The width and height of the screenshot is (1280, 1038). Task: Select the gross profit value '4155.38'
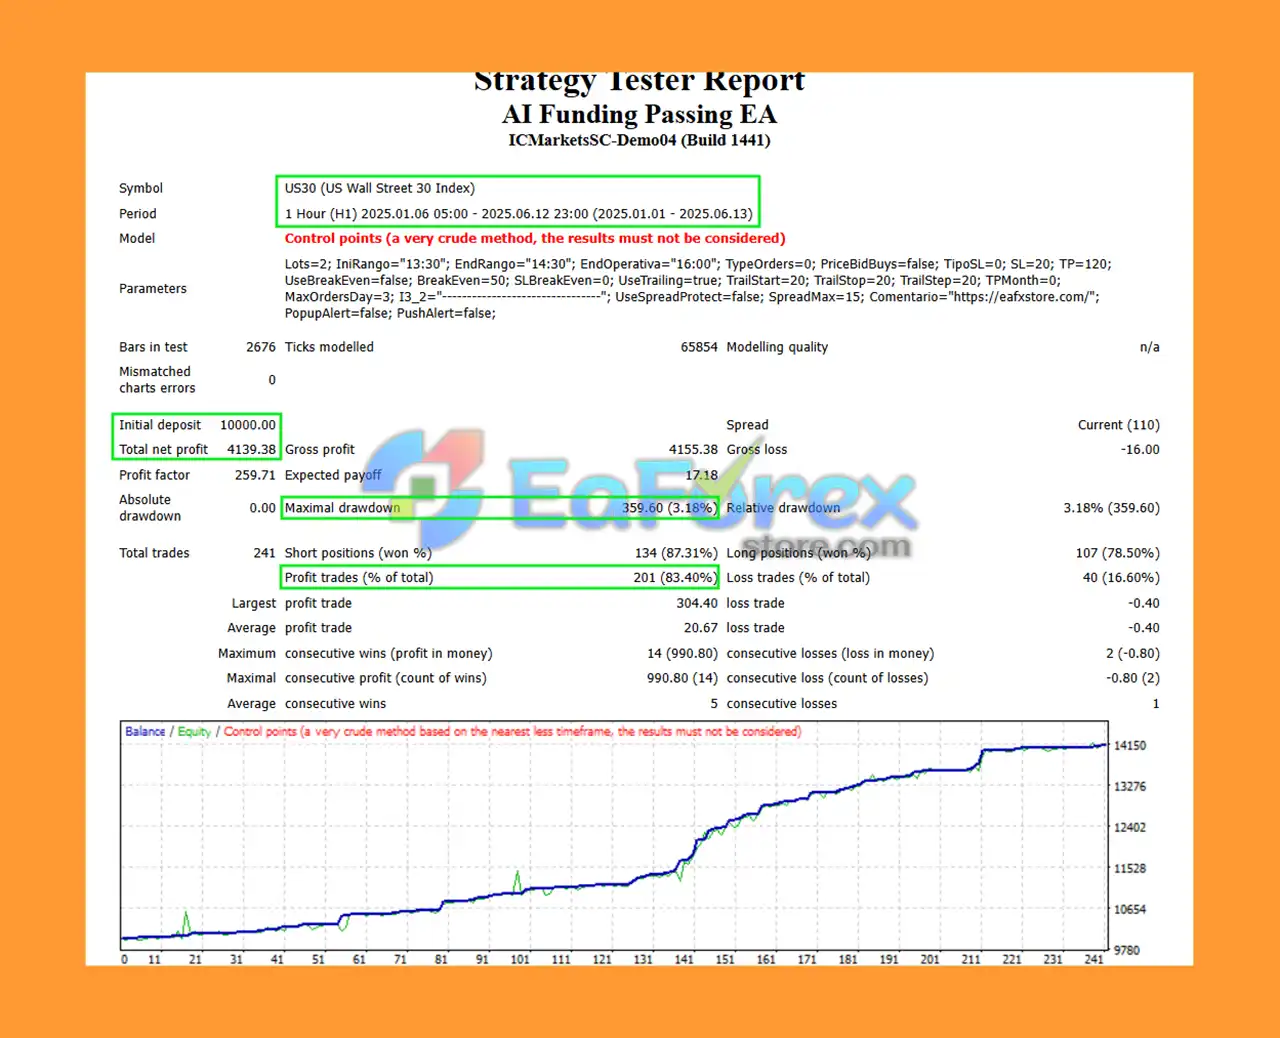click(693, 450)
